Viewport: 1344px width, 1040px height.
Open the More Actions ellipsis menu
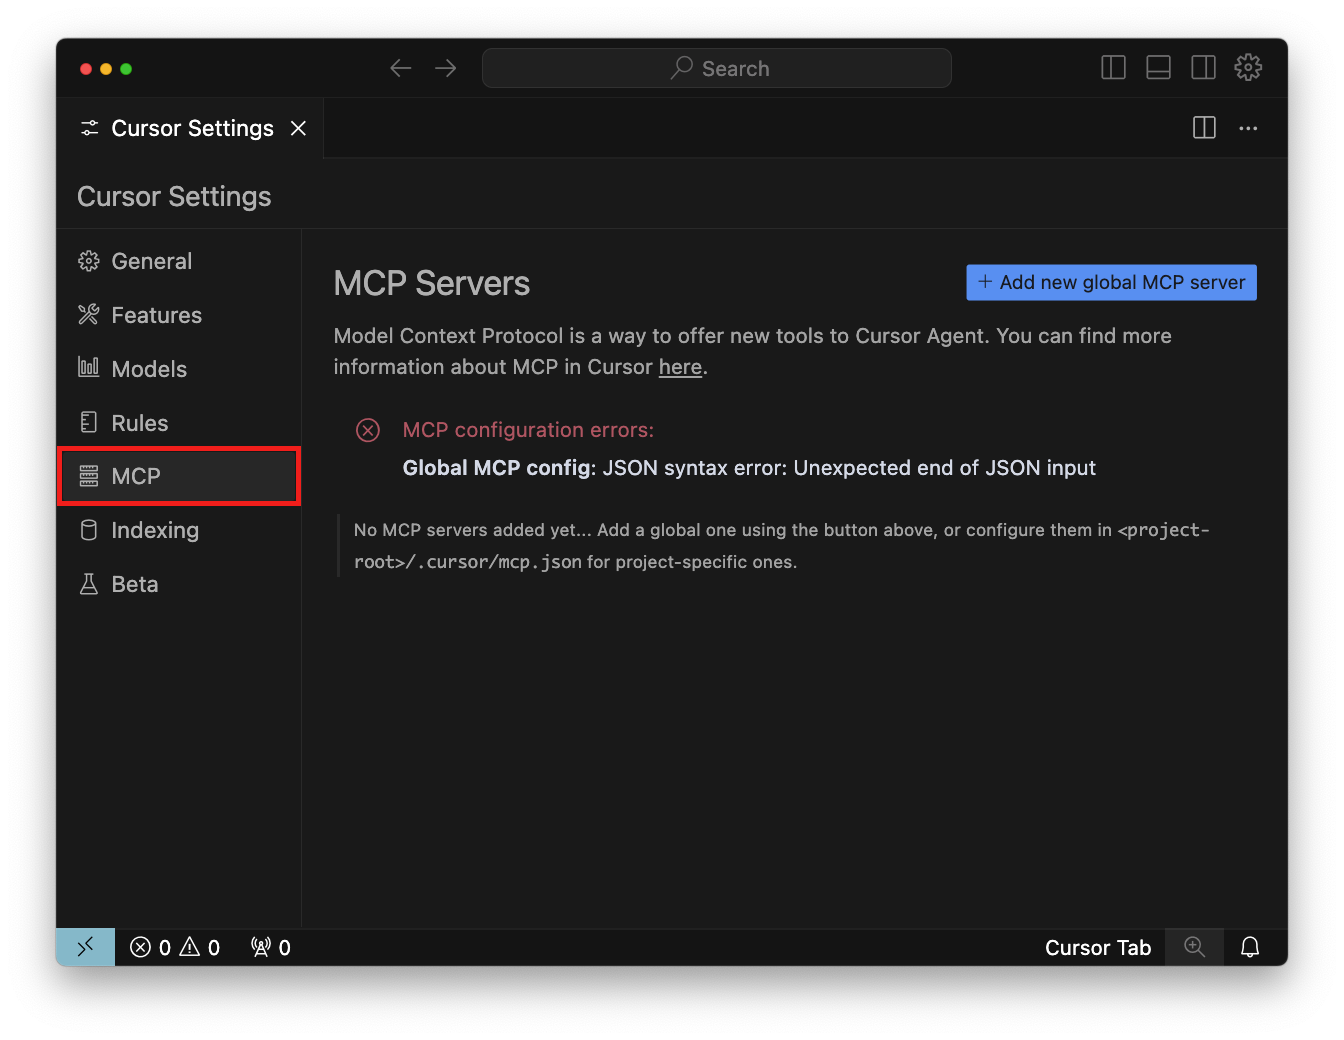(x=1248, y=128)
